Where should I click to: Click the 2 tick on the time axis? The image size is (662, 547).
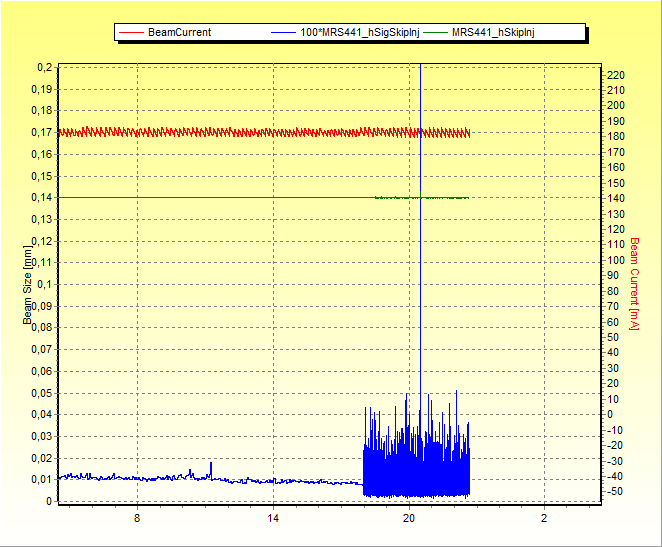pyautogui.click(x=544, y=519)
